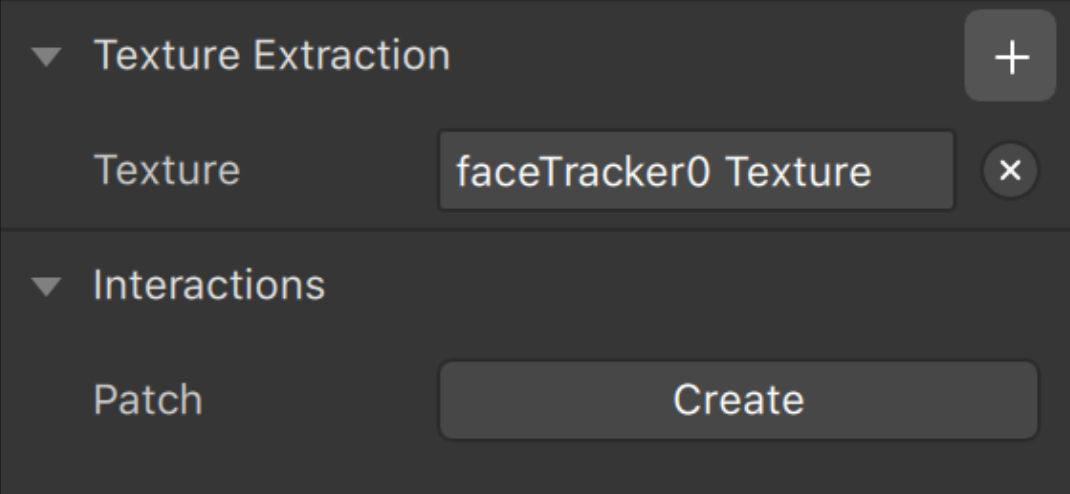Hide the Patch row via section arrow
The height and width of the screenshot is (494, 1070).
pos(46,285)
